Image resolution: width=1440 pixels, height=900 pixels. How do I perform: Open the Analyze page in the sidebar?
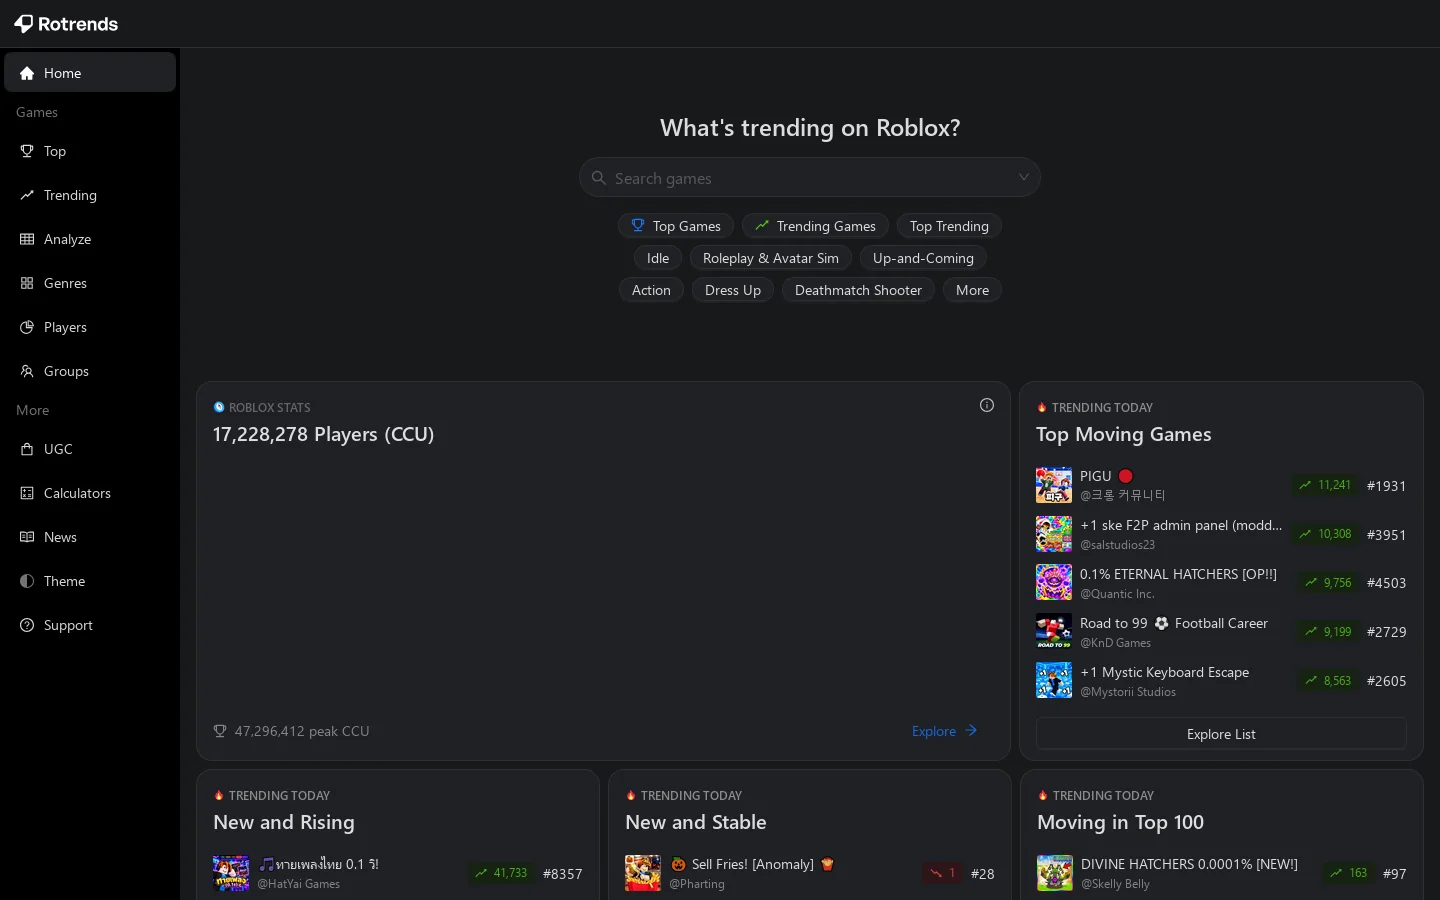[90, 239]
